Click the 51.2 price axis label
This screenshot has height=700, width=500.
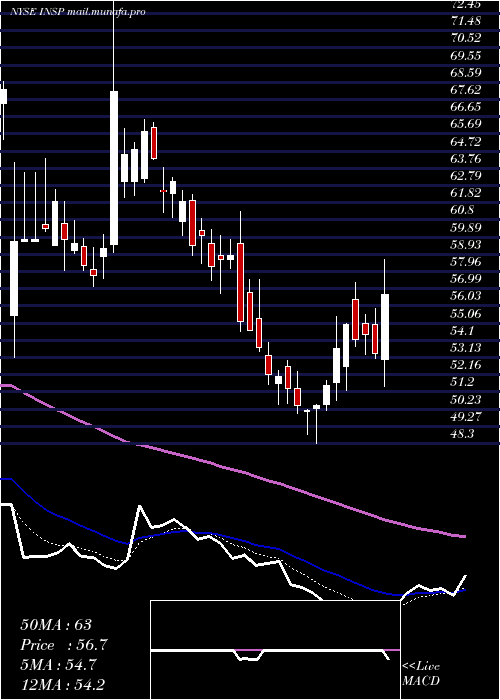463,383
